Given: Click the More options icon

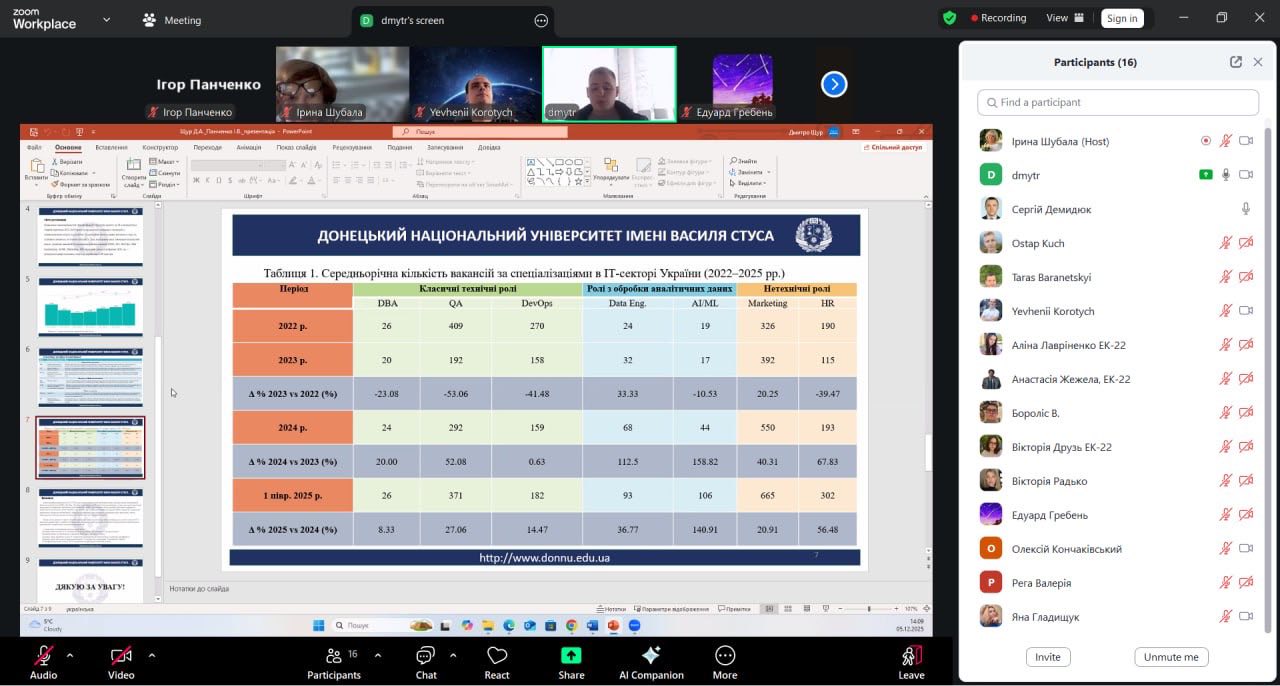Looking at the screenshot, I should click(725, 656).
